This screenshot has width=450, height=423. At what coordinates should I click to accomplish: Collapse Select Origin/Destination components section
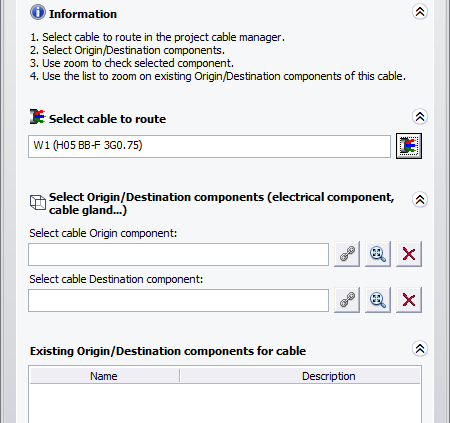tap(420, 200)
